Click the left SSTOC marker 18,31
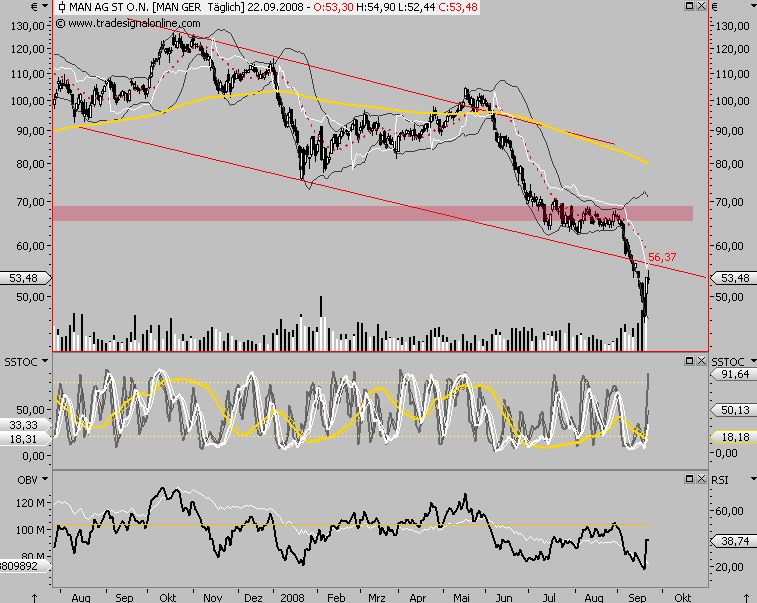757x603 pixels. coord(25,439)
